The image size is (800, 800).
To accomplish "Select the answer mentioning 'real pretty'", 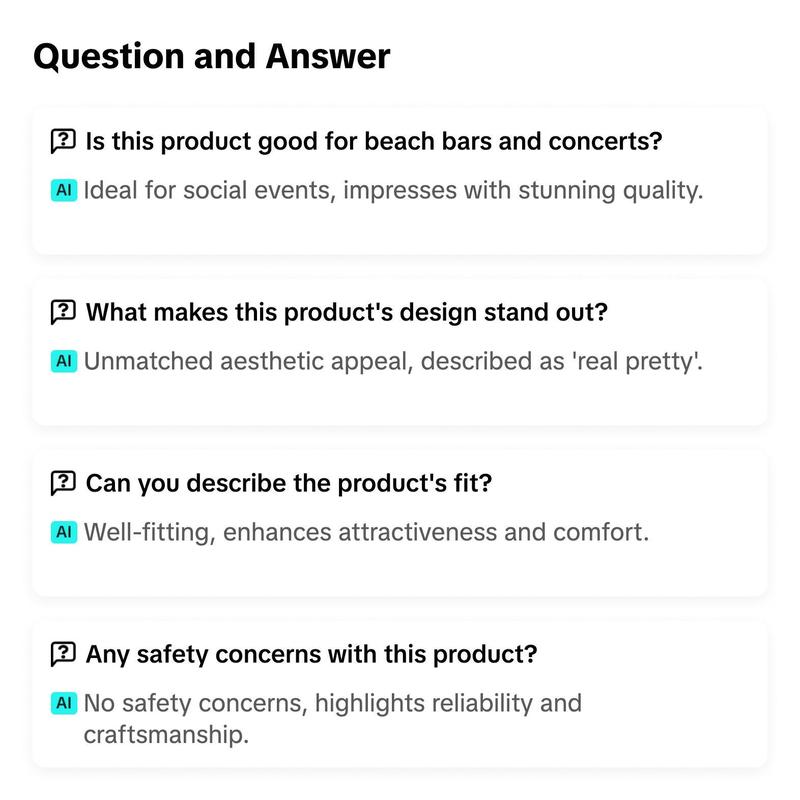I will click(393, 361).
